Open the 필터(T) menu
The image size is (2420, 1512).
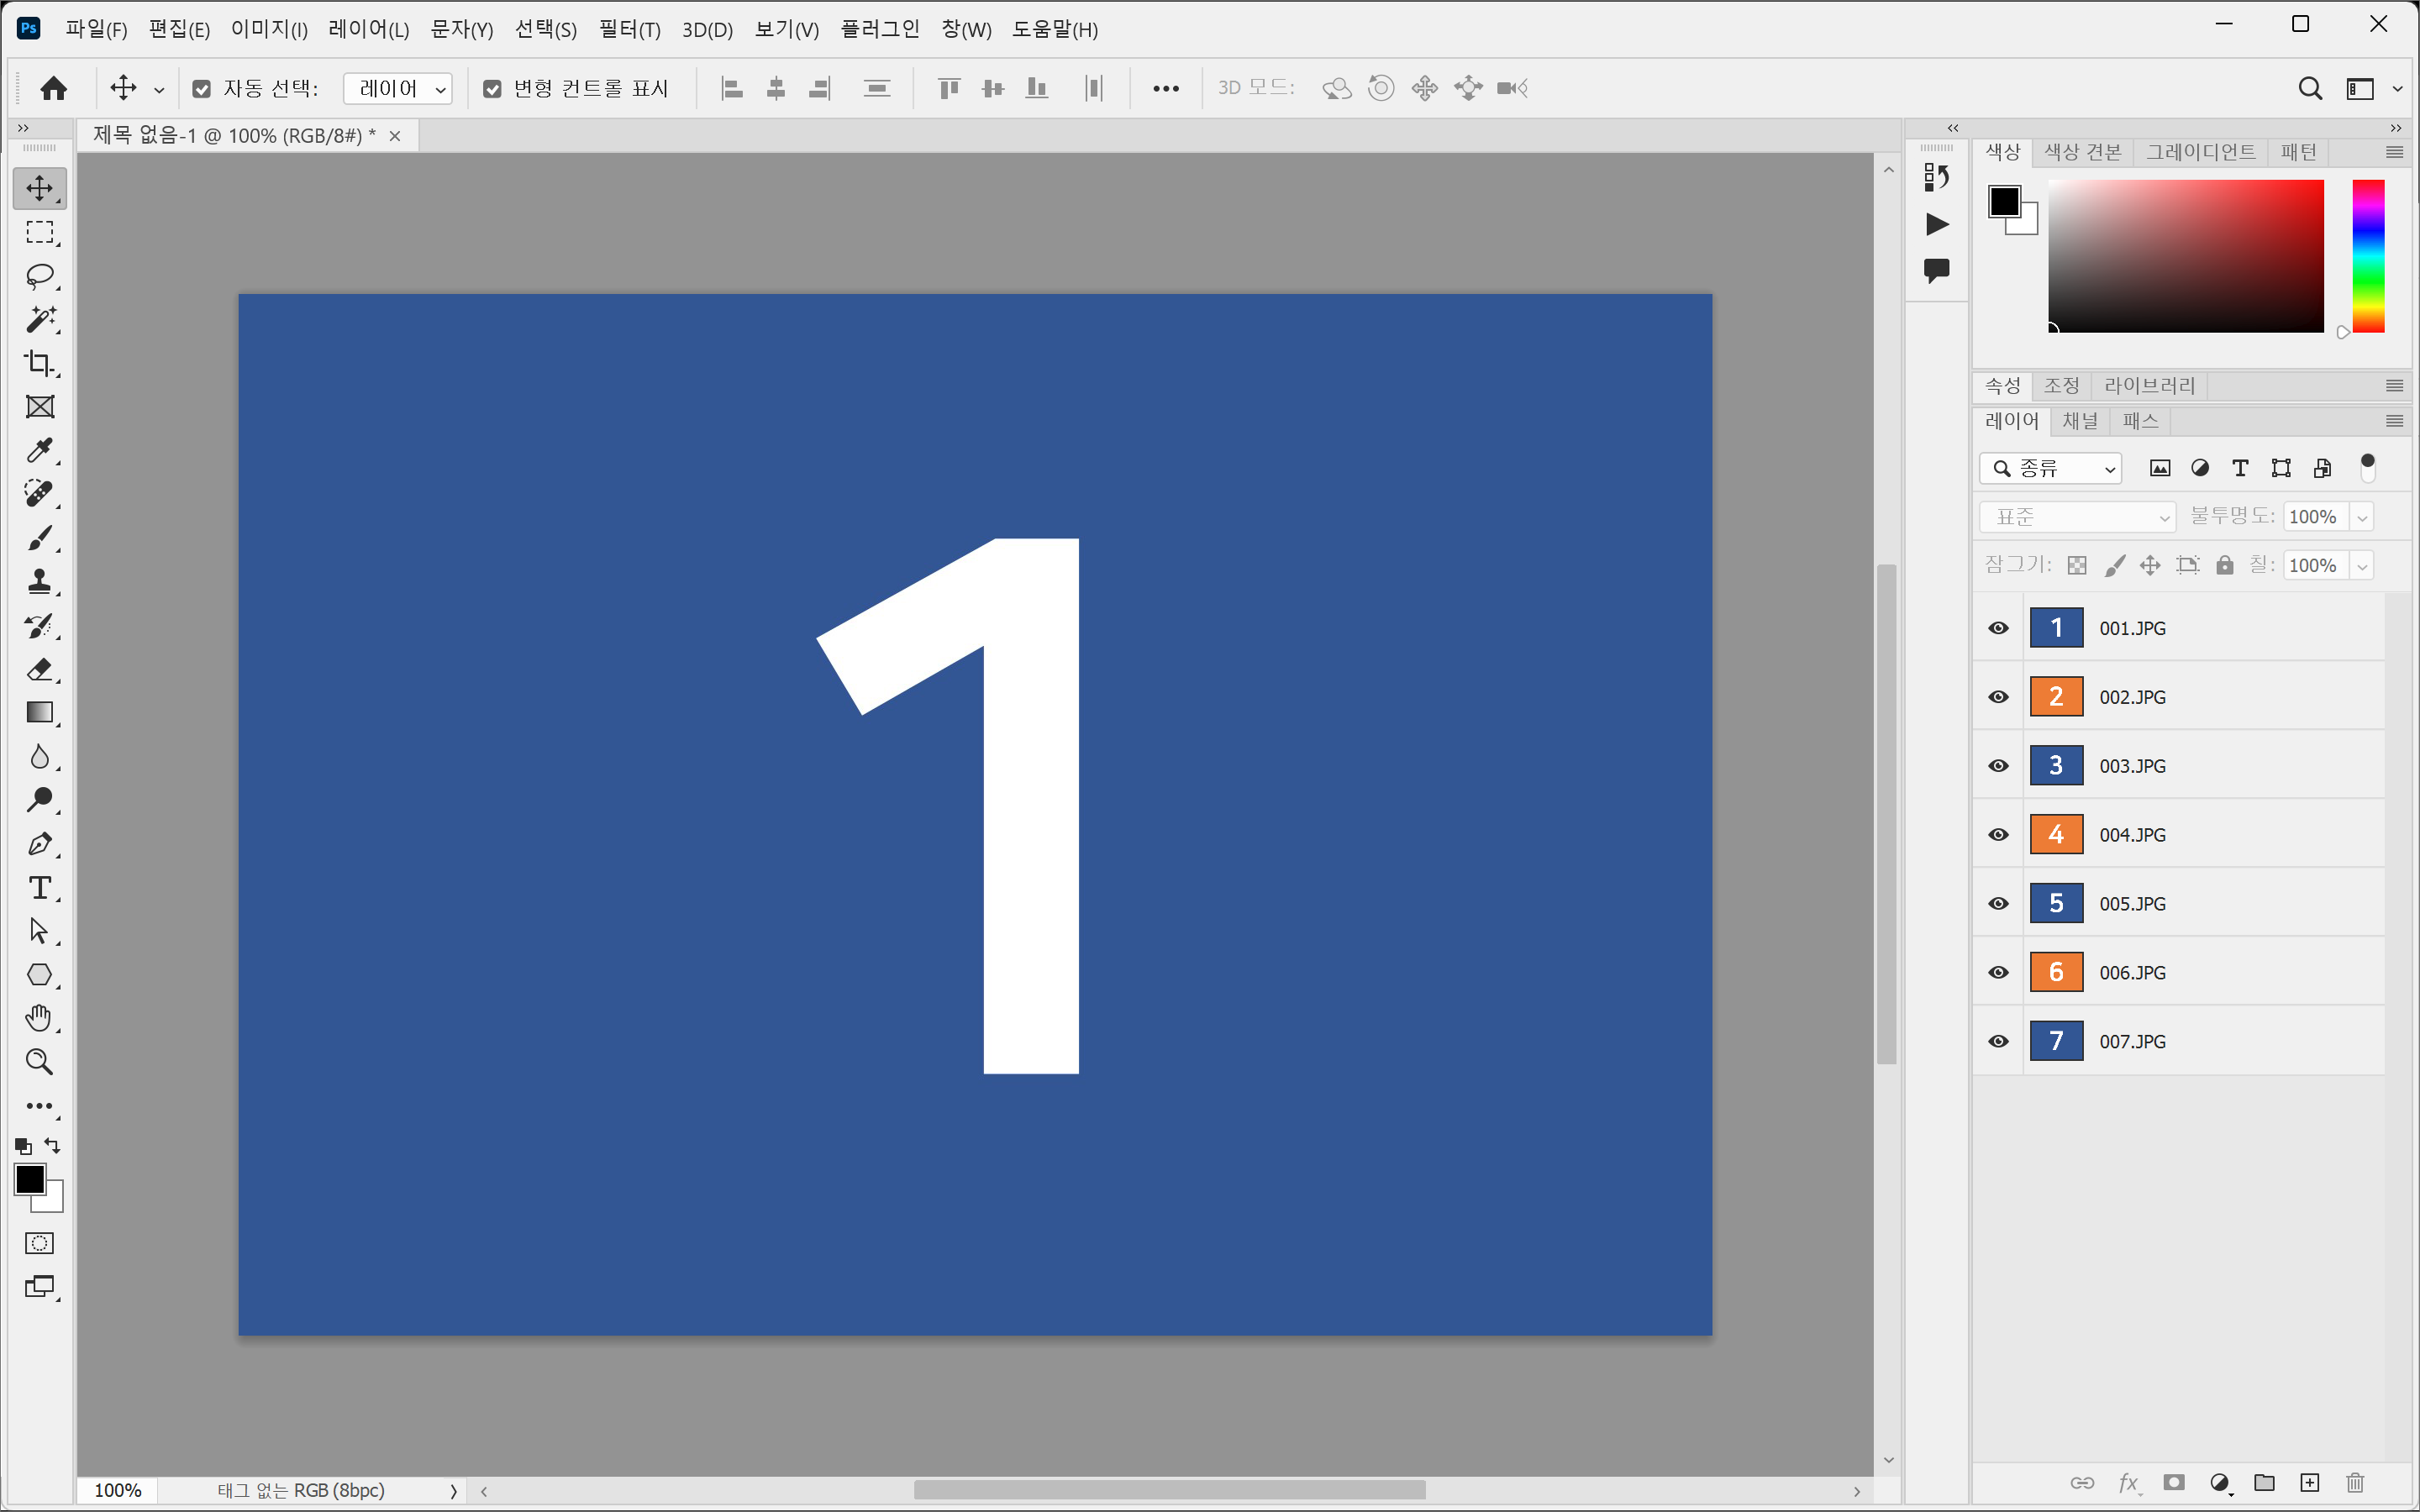coord(629,29)
